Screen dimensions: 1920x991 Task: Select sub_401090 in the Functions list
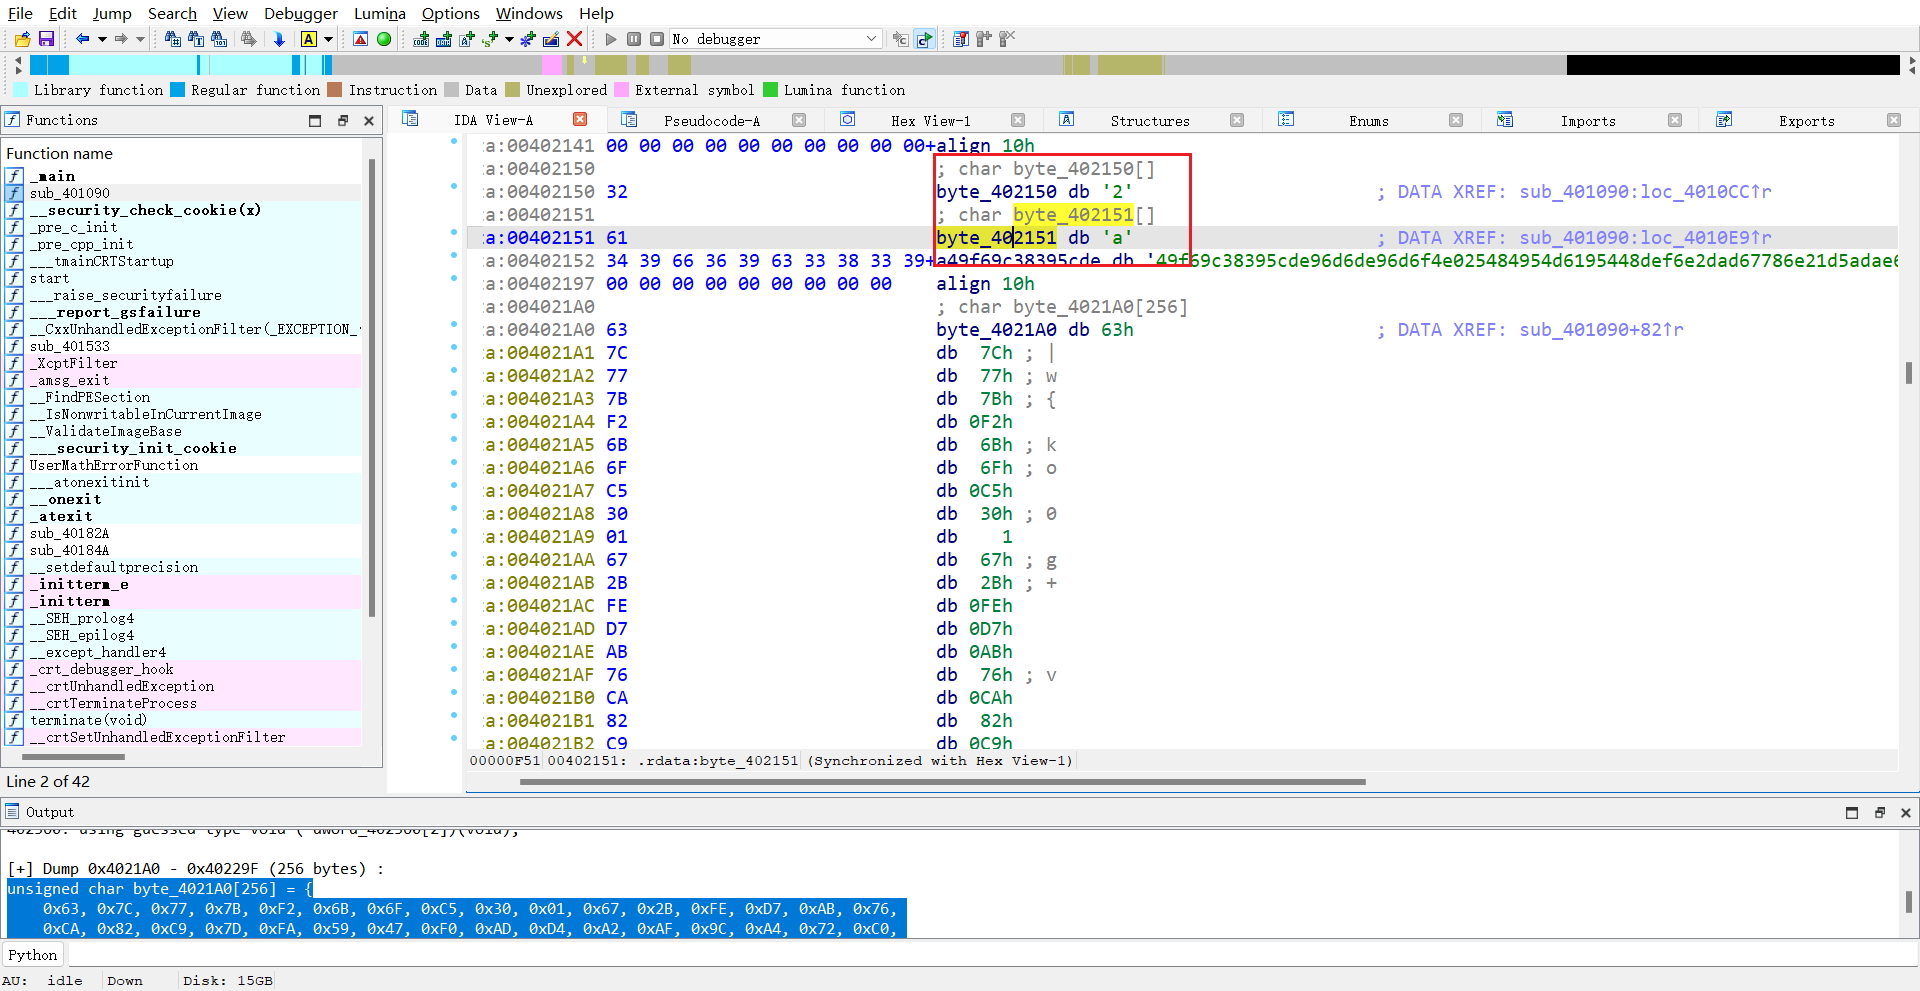pyautogui.click(x=183, y=193)
